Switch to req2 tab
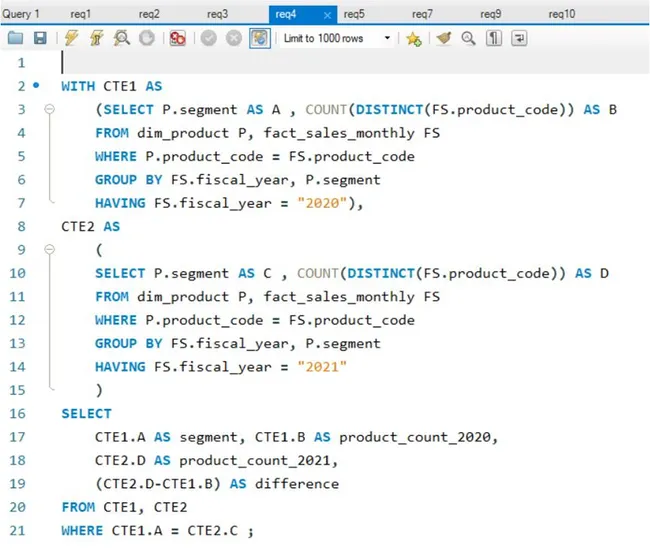The height and width of the screenshot is (552, 650). click(x=149, y=14)
